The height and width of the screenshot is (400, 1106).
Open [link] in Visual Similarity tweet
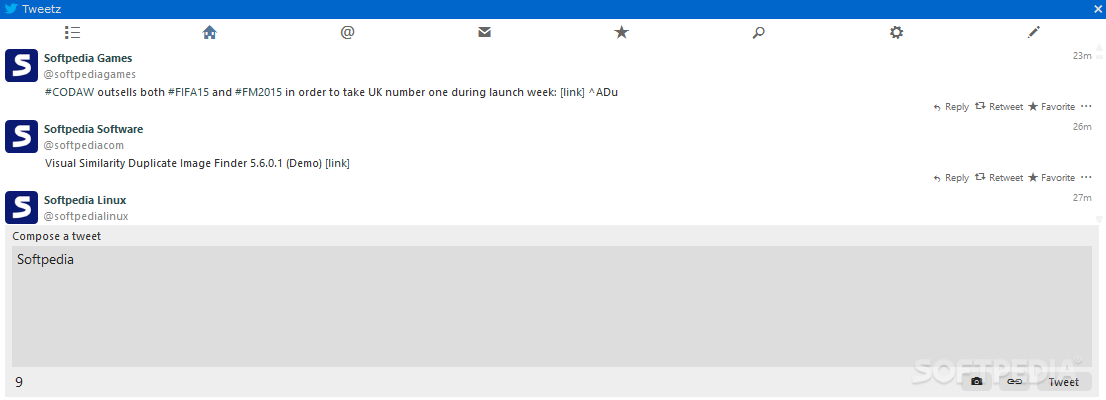[x=337, y=163]
